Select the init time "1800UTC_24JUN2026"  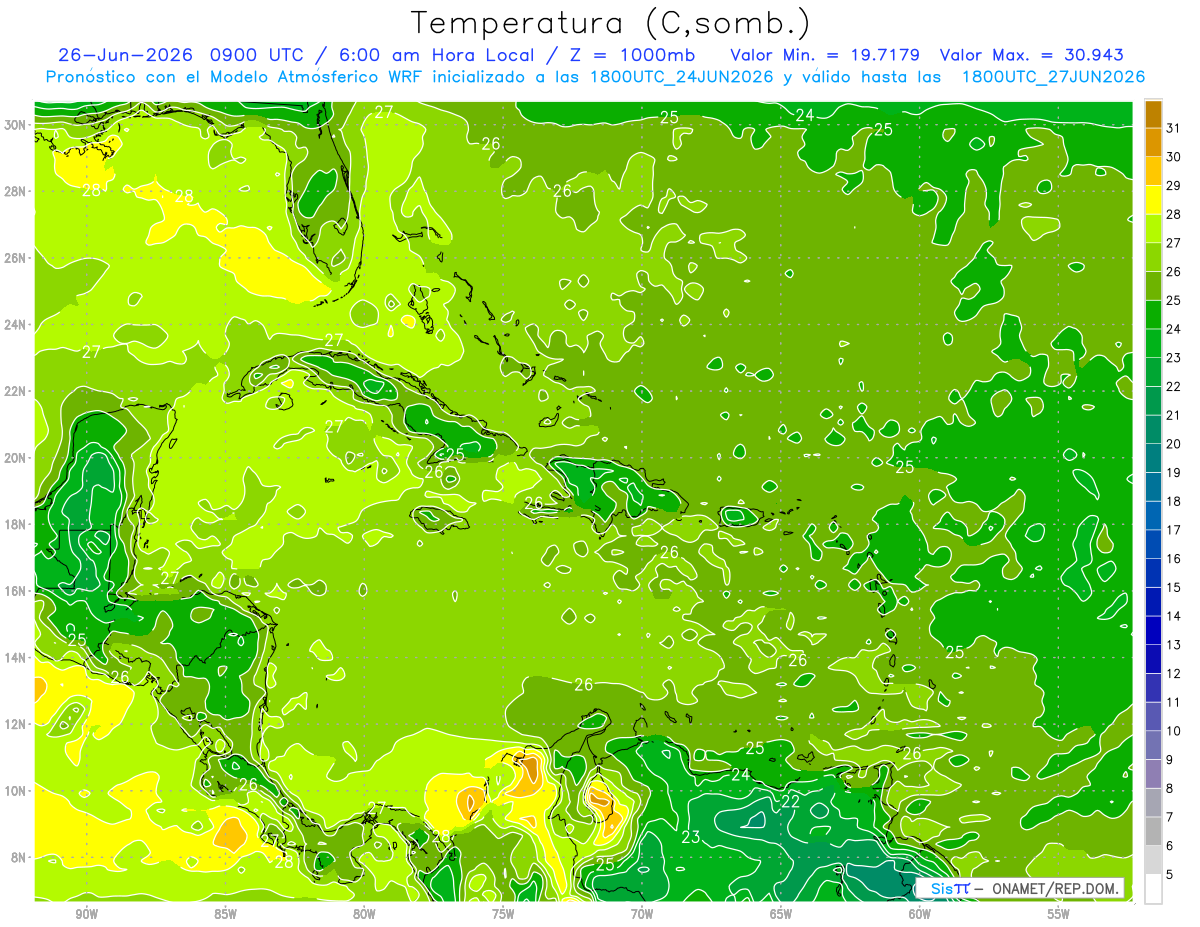[680, 77]
